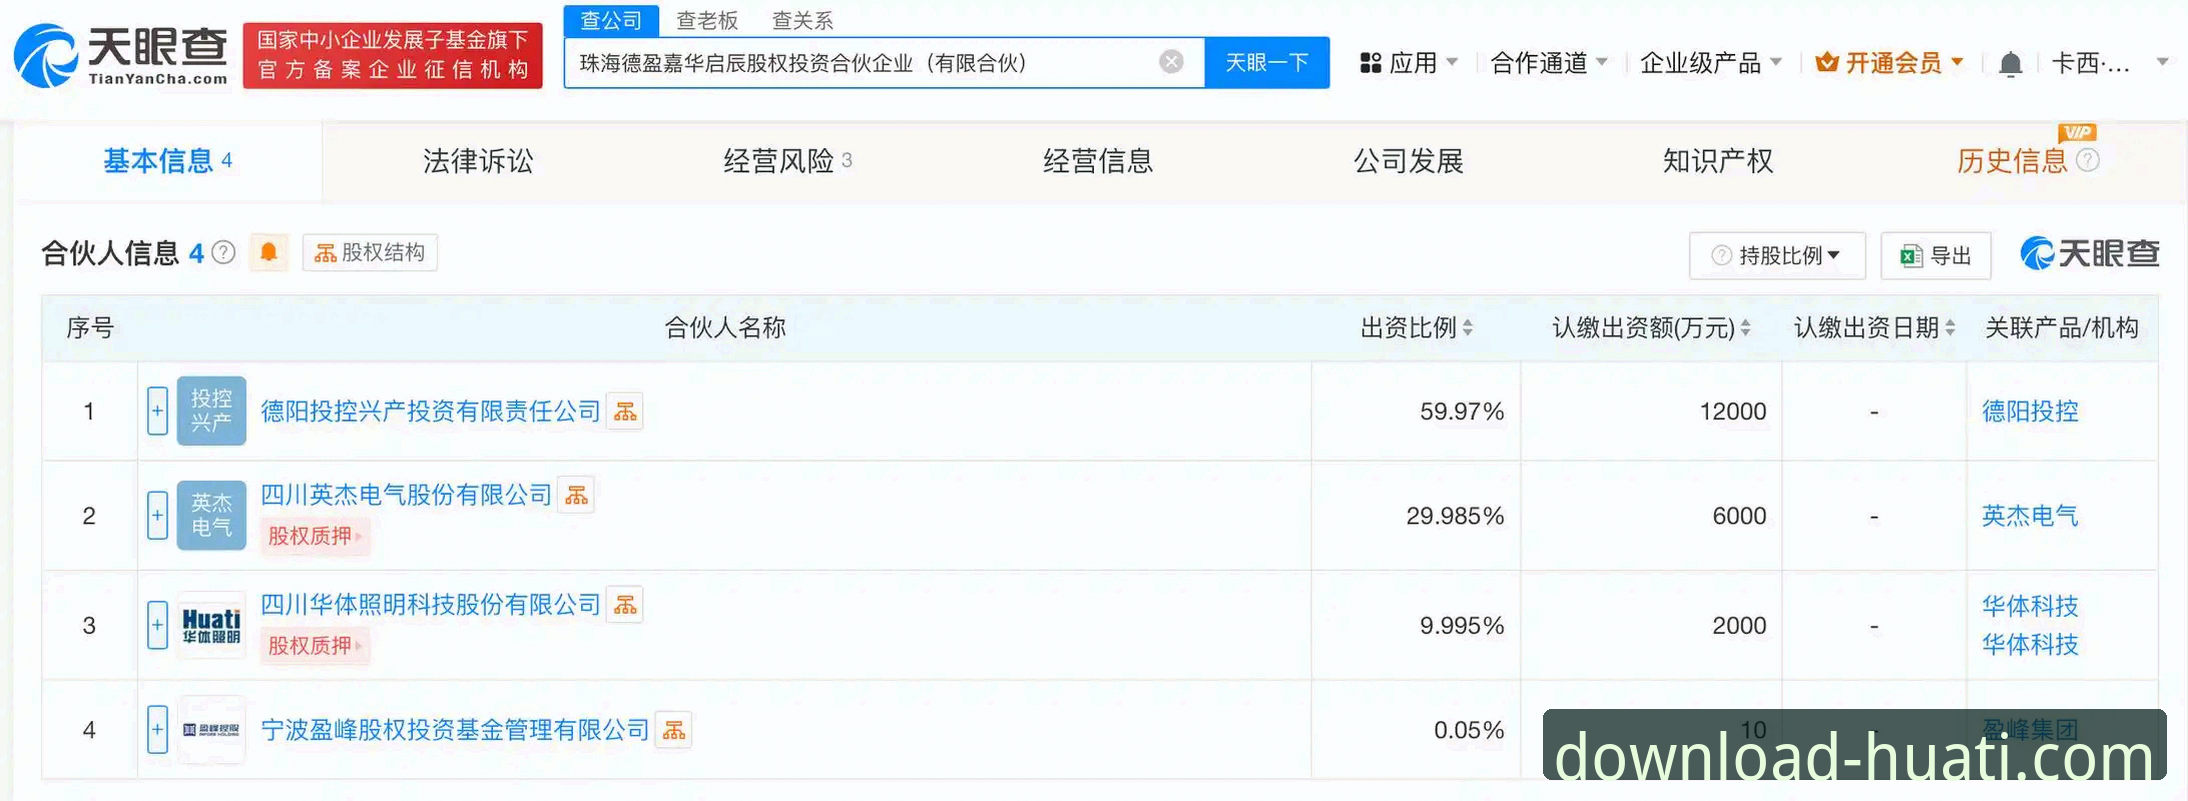Click the 投控兴产 company logo

(x=211, y=411)
